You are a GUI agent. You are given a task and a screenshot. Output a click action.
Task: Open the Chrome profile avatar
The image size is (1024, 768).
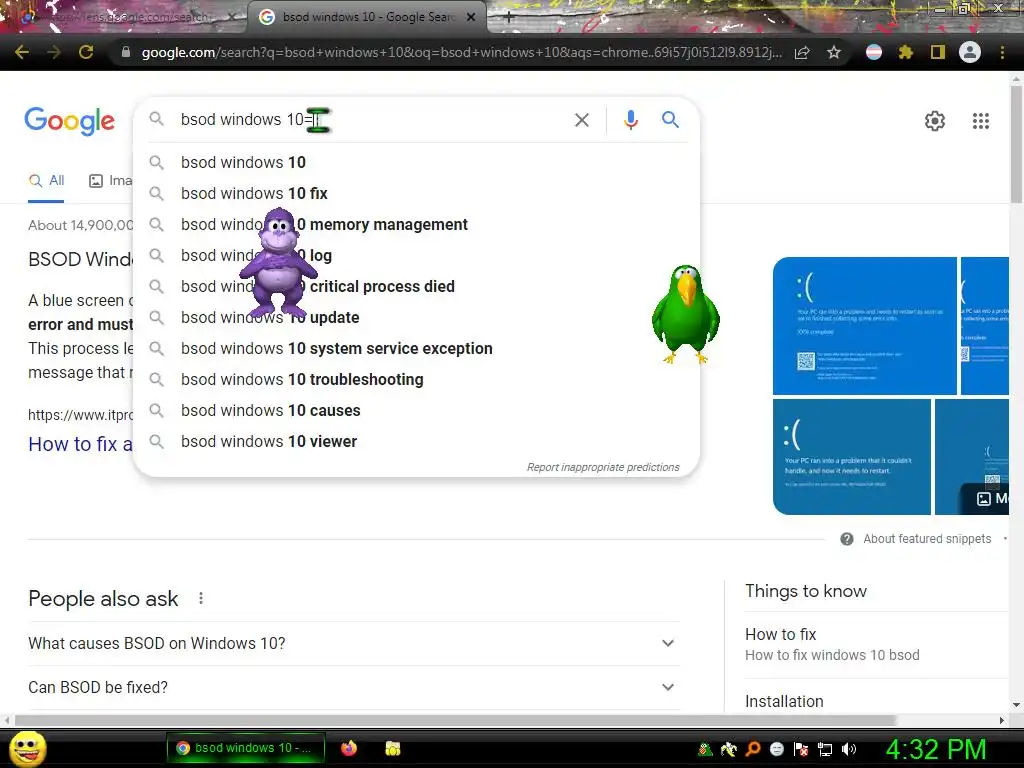click(969, 52)
